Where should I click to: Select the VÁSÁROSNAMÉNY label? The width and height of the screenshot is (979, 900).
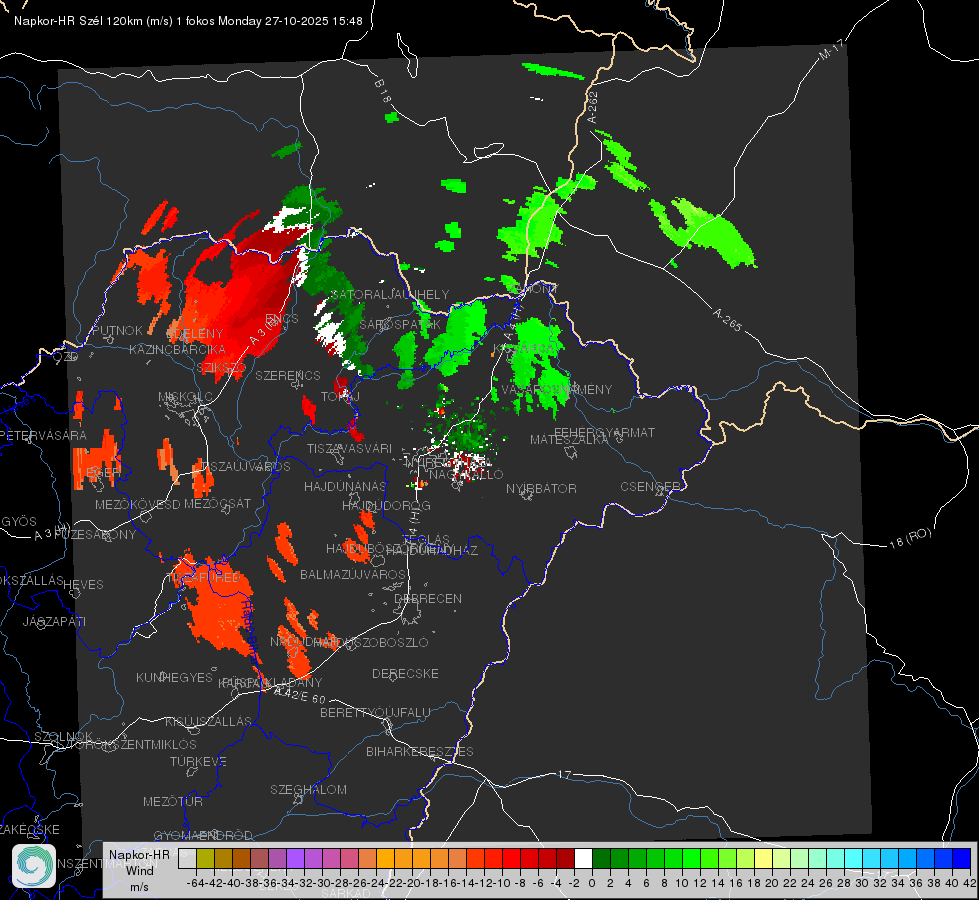click(557, 389)
